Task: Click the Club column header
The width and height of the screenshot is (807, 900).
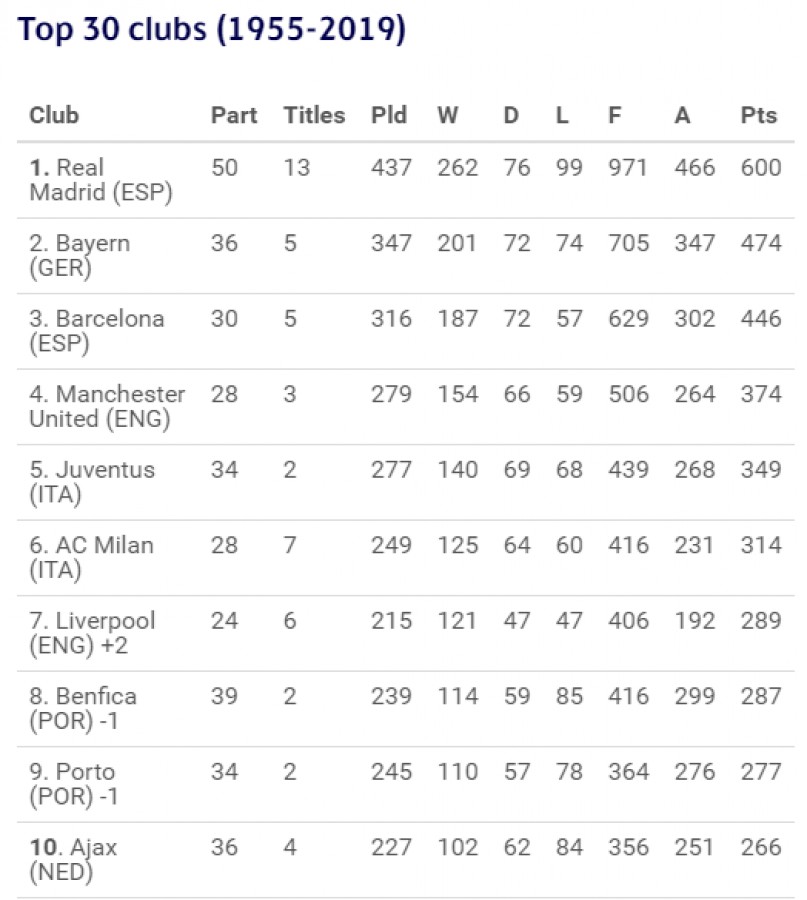Action: [x=54, y=115]
